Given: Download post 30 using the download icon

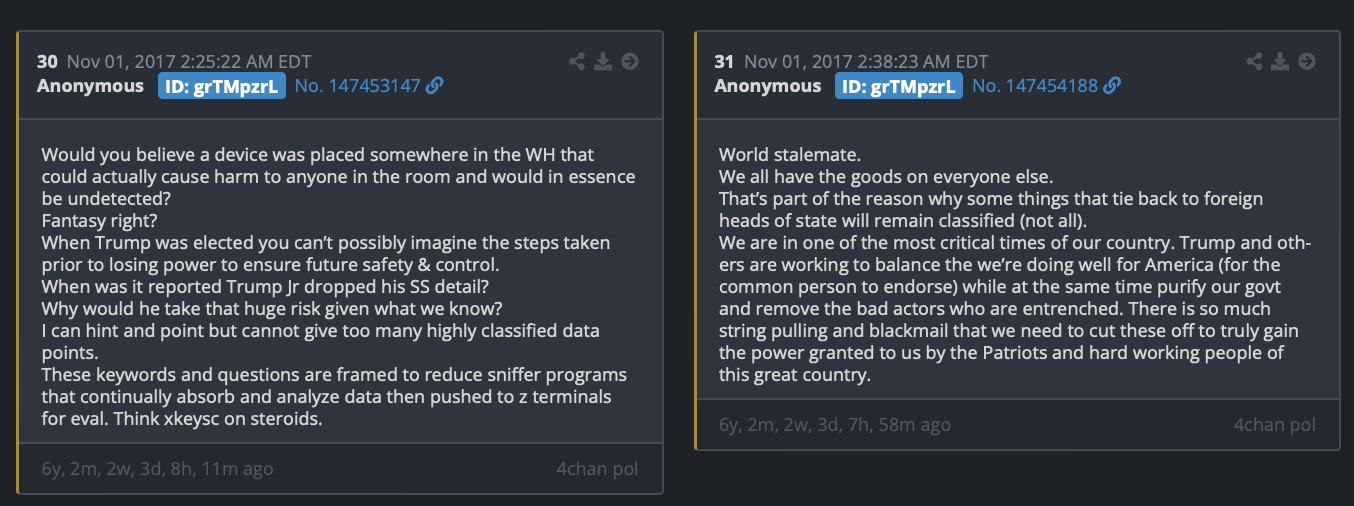Looking at the screenshot, I should (x=603, y=62).
